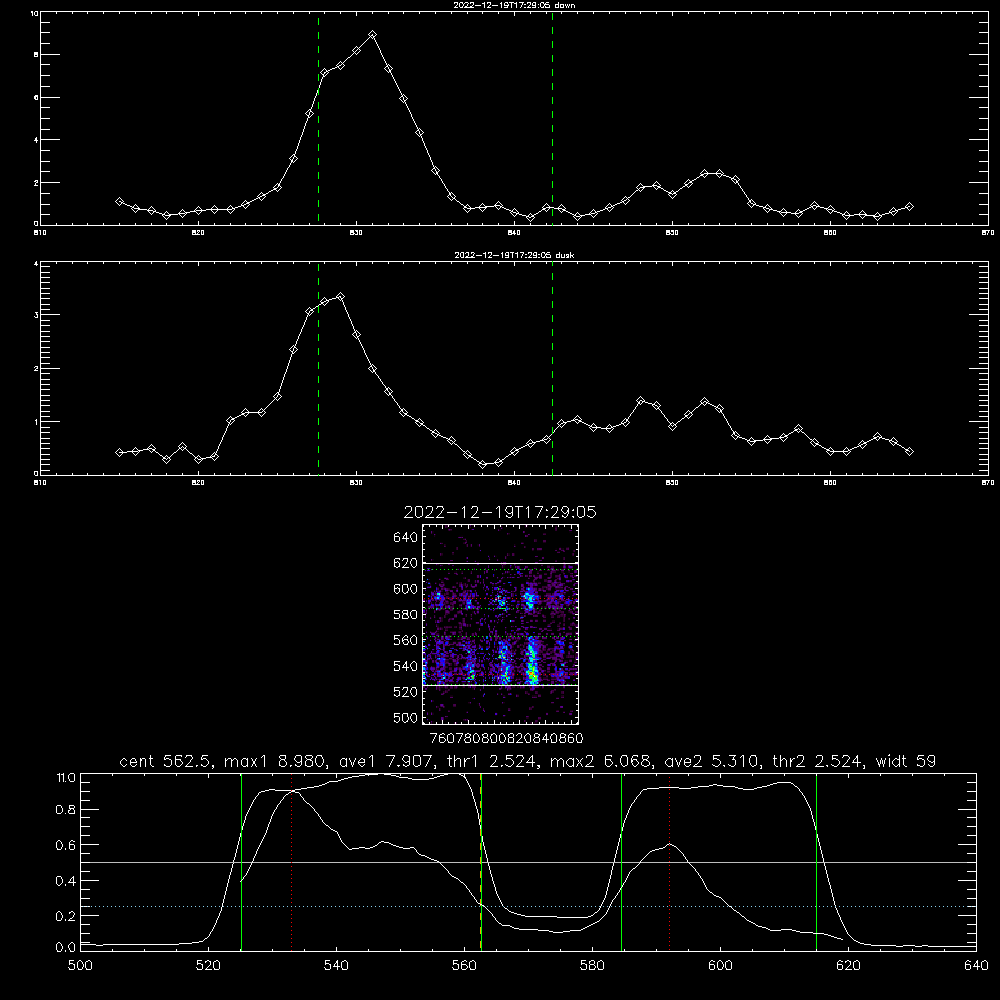Click the 'max1 8.980' value
The height and width of the screenshot is (1000, 1000).
[x=276, y=761]
